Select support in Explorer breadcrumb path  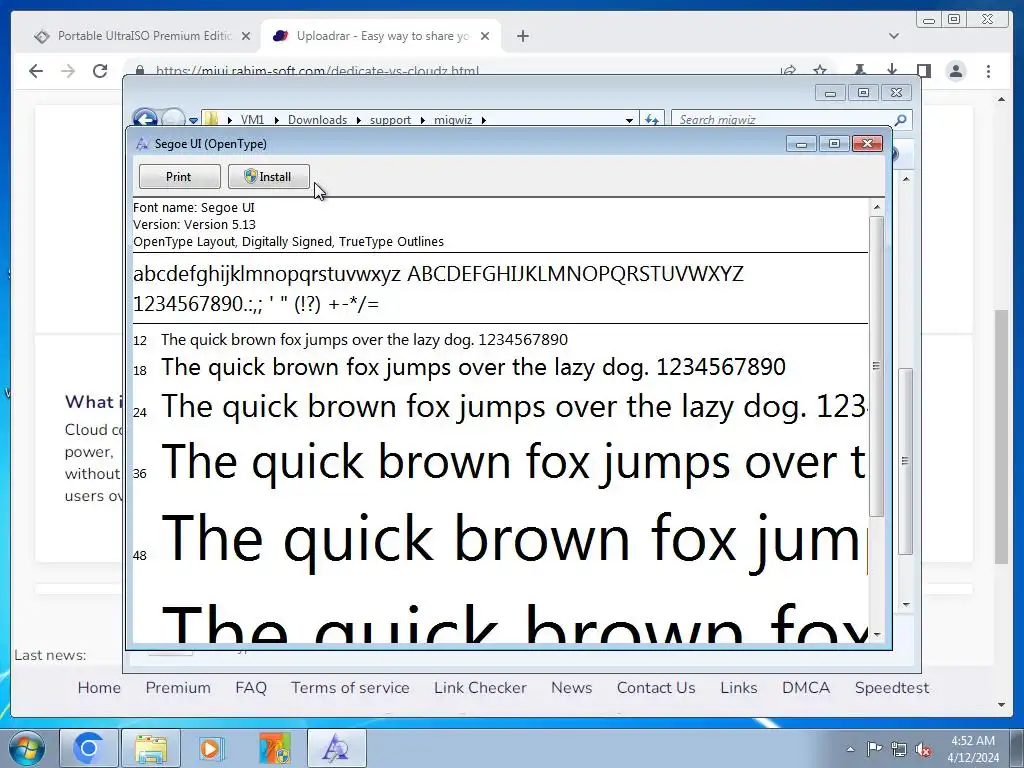coord(391,120)
